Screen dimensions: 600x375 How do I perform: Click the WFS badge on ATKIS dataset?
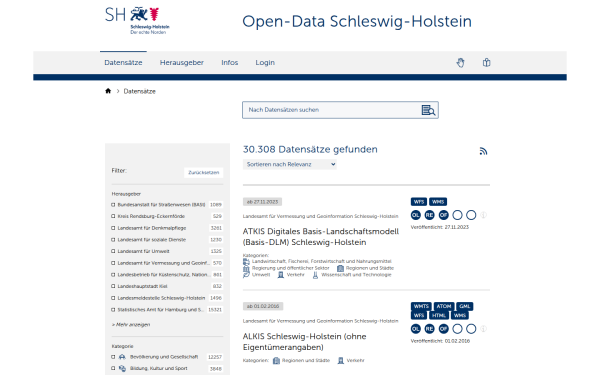(419, 202)
